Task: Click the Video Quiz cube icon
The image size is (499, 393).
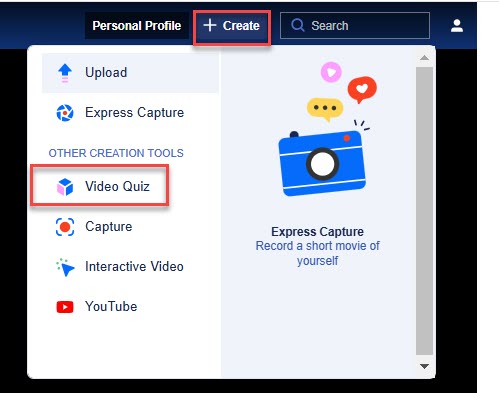Action: tap(65, 187)
